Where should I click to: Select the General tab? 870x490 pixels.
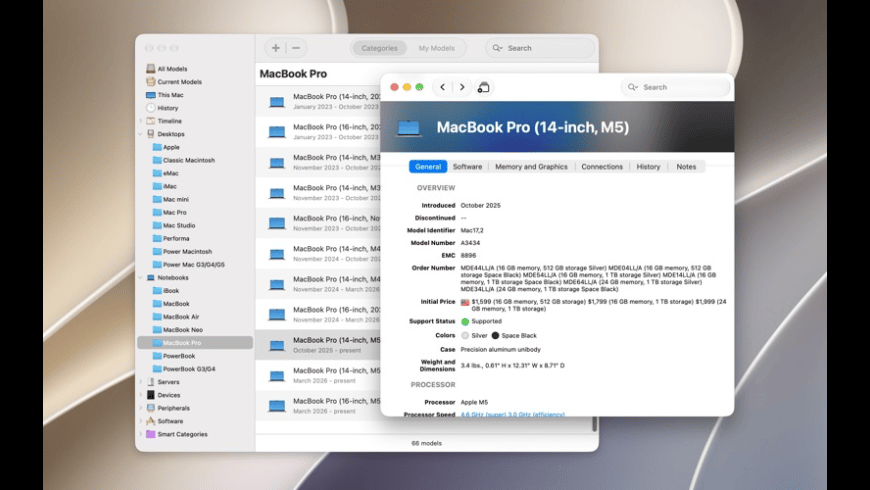click(428, 166)
